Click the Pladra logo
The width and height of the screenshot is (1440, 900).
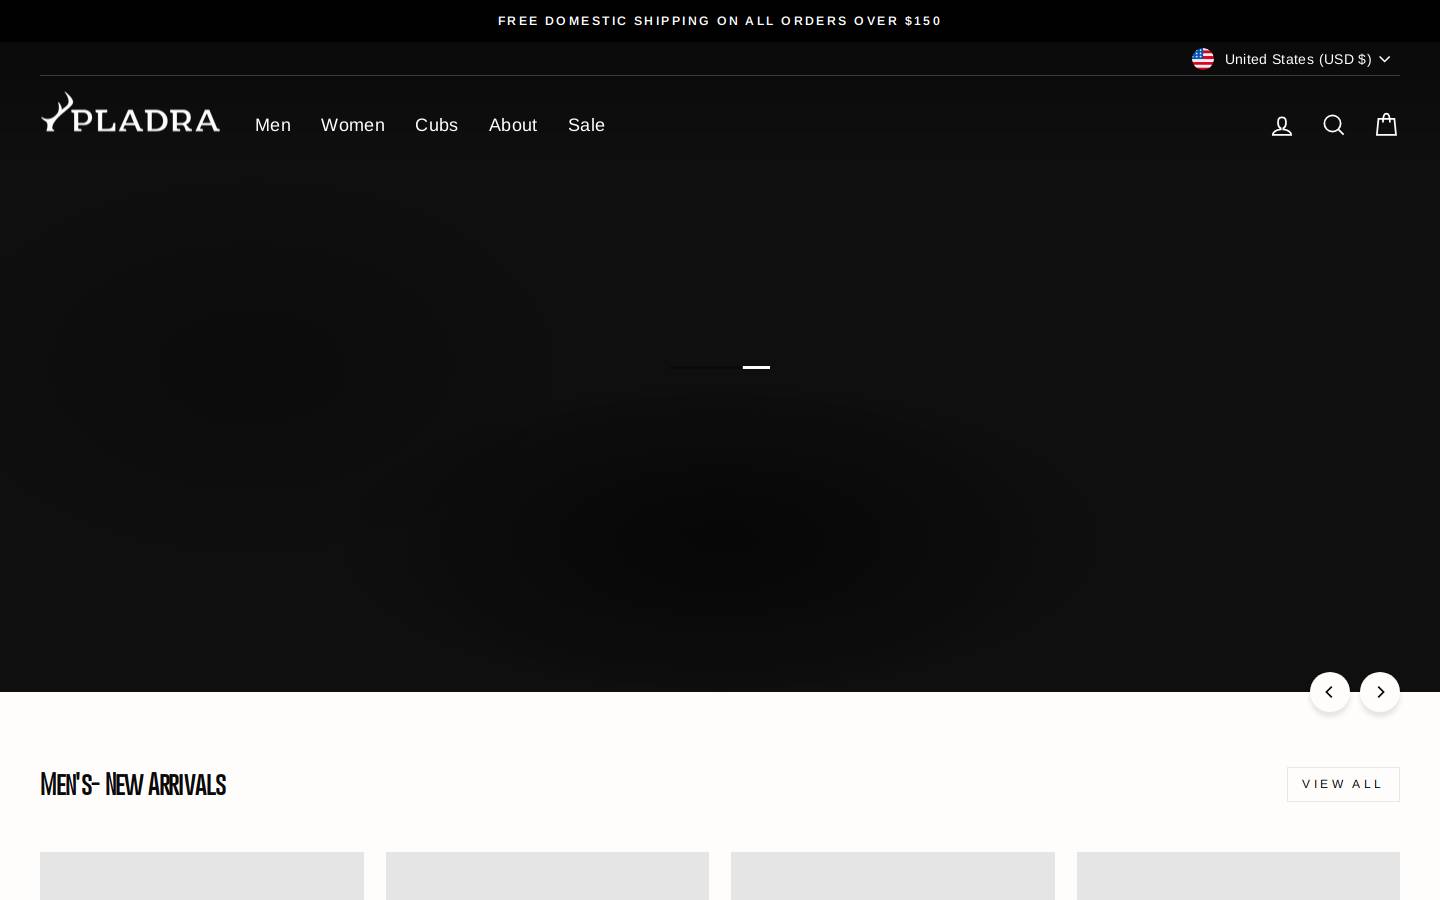(130, 113)
